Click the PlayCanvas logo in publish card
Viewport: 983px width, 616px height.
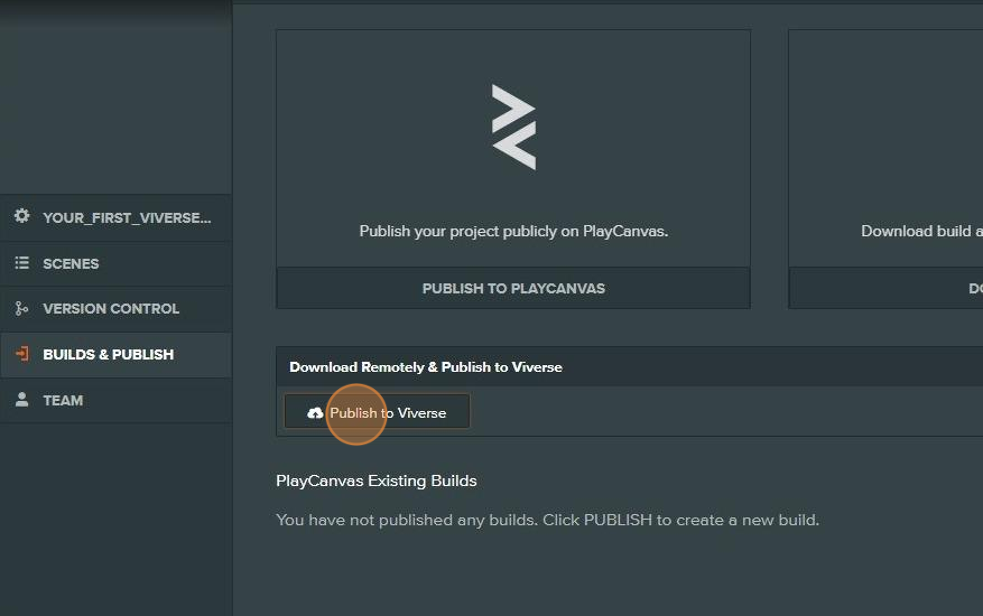point(513,127)
